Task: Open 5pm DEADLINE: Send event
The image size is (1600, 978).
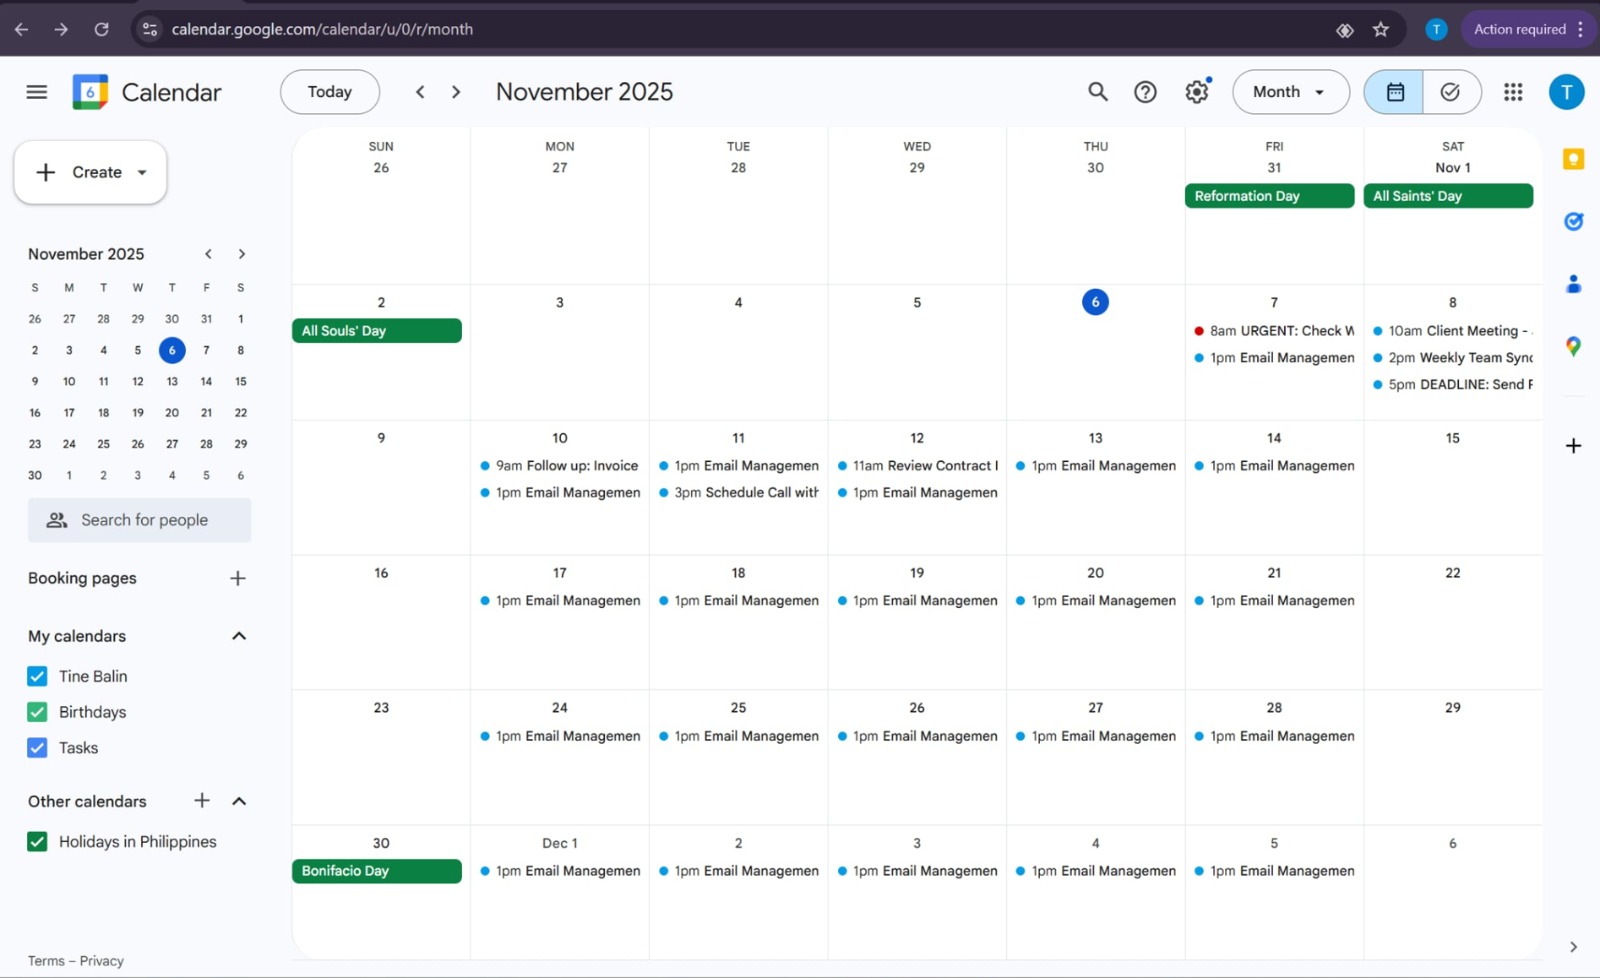Action: [1452, 385]
